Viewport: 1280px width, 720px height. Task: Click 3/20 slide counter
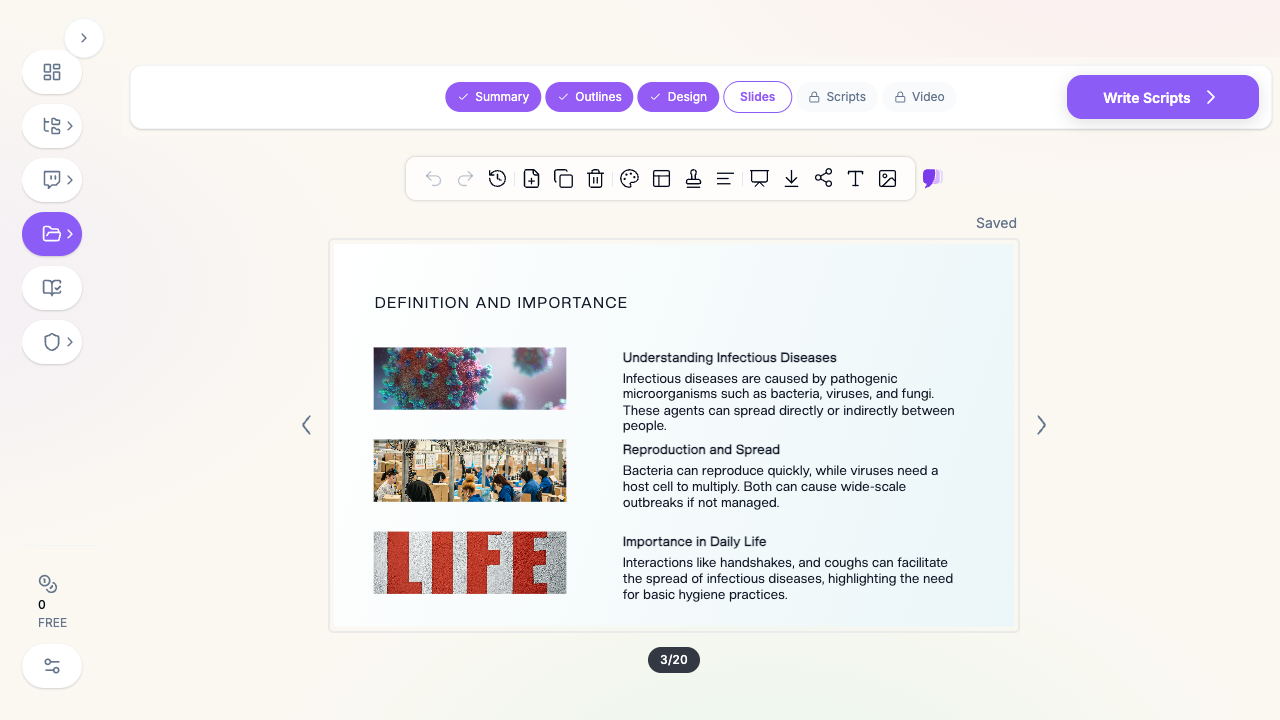coord(674,660)
